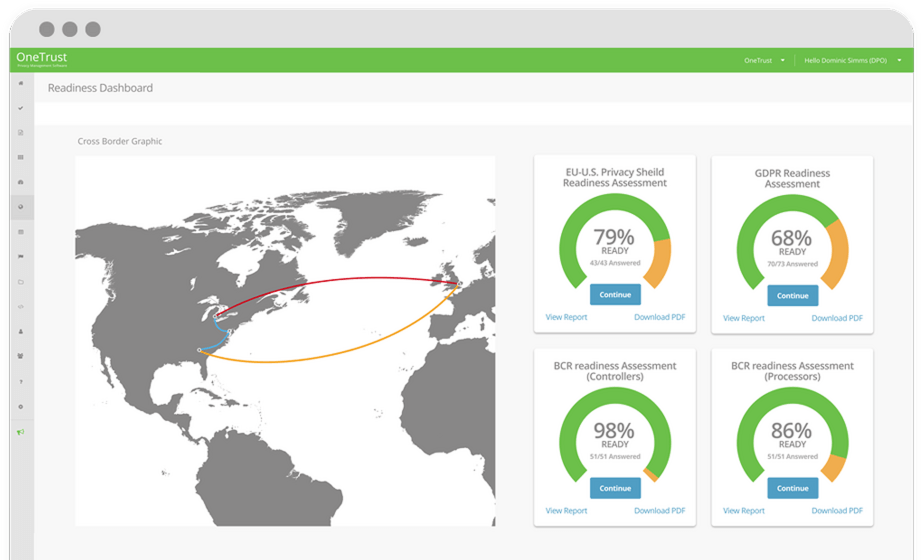Continue the EU-U.S. Privacy Shield assessment
Screen dimensions: 921x560
pyautogui.click(x=615, y=294)
